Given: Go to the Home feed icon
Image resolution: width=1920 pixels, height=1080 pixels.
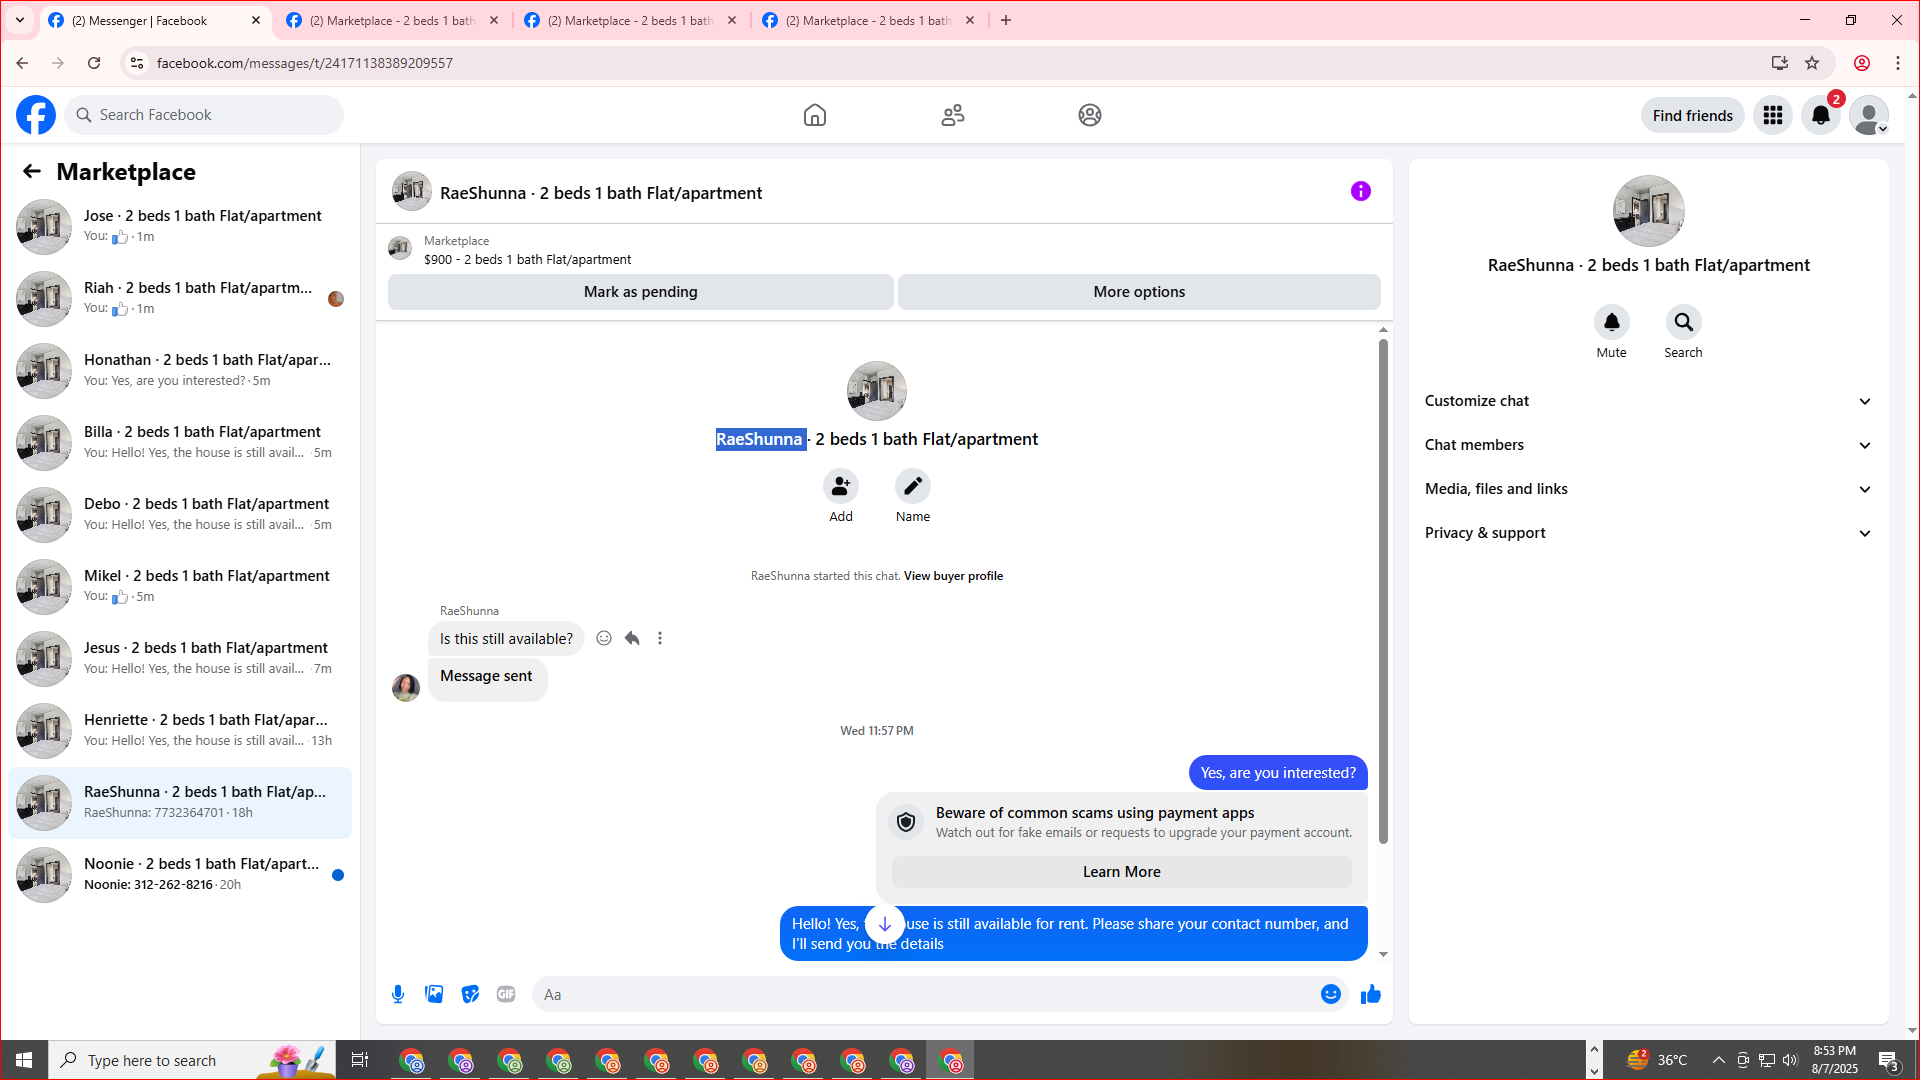Looking at the screenshot, I should click(x=815, y=115).
